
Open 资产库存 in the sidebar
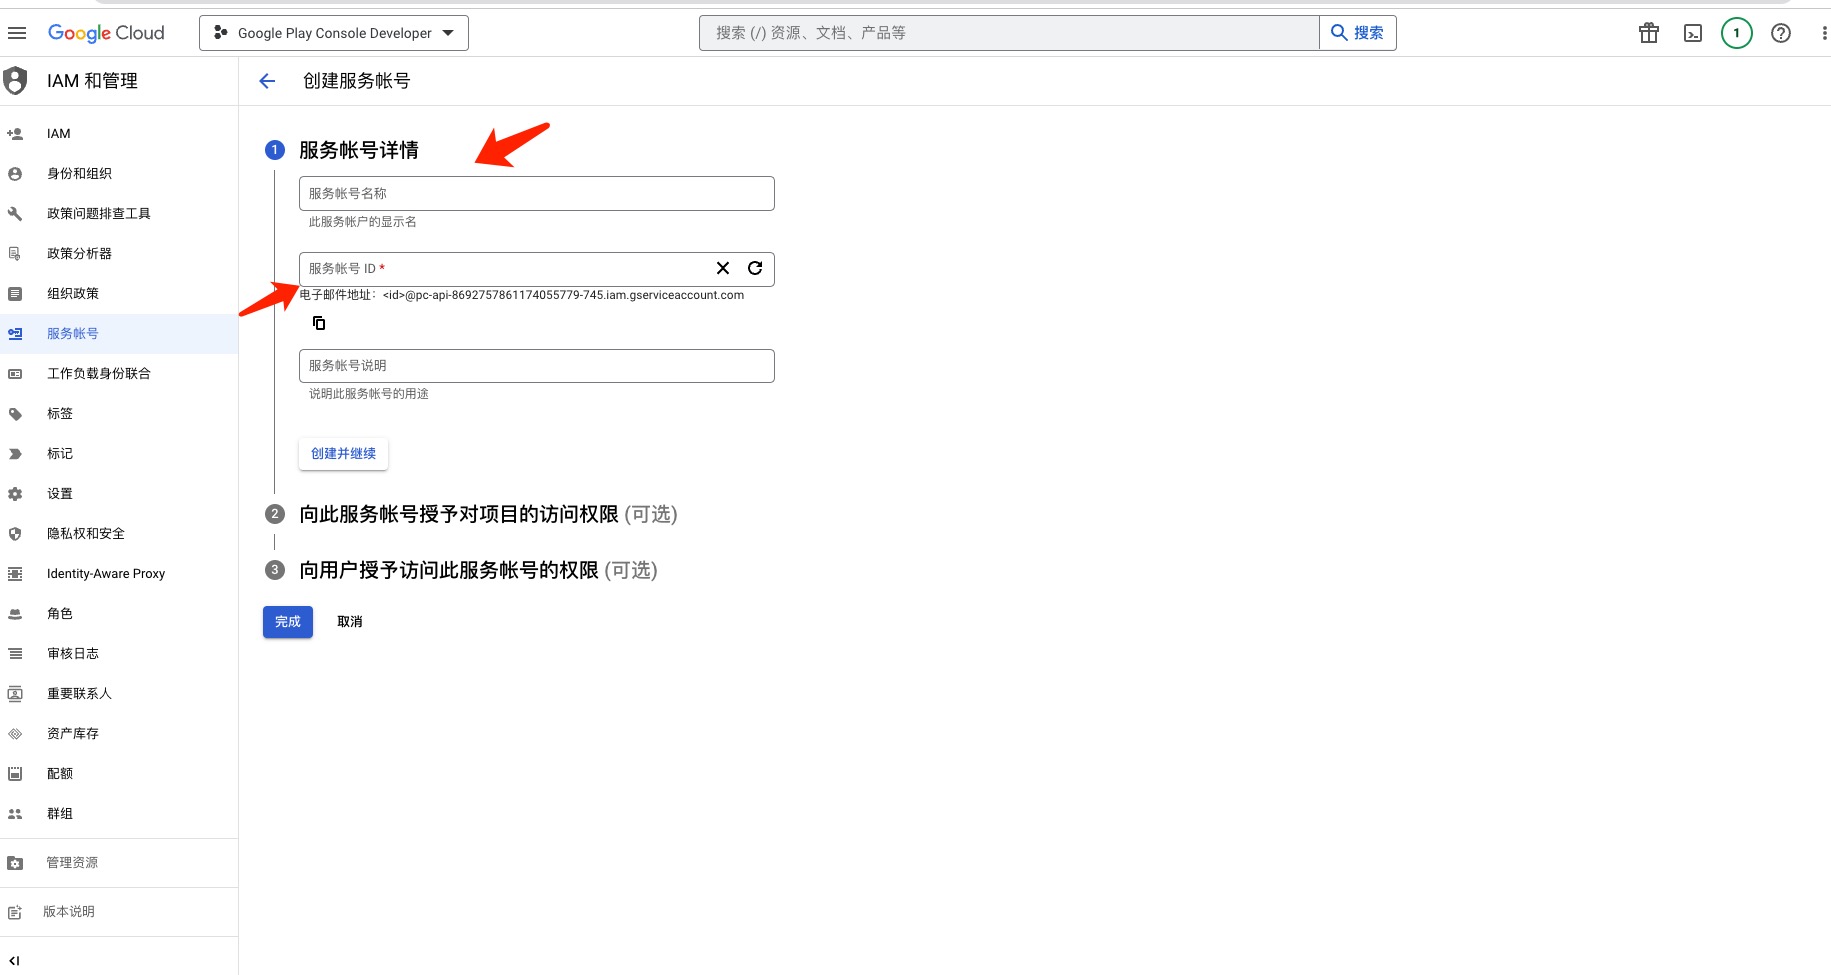(119, 733)
